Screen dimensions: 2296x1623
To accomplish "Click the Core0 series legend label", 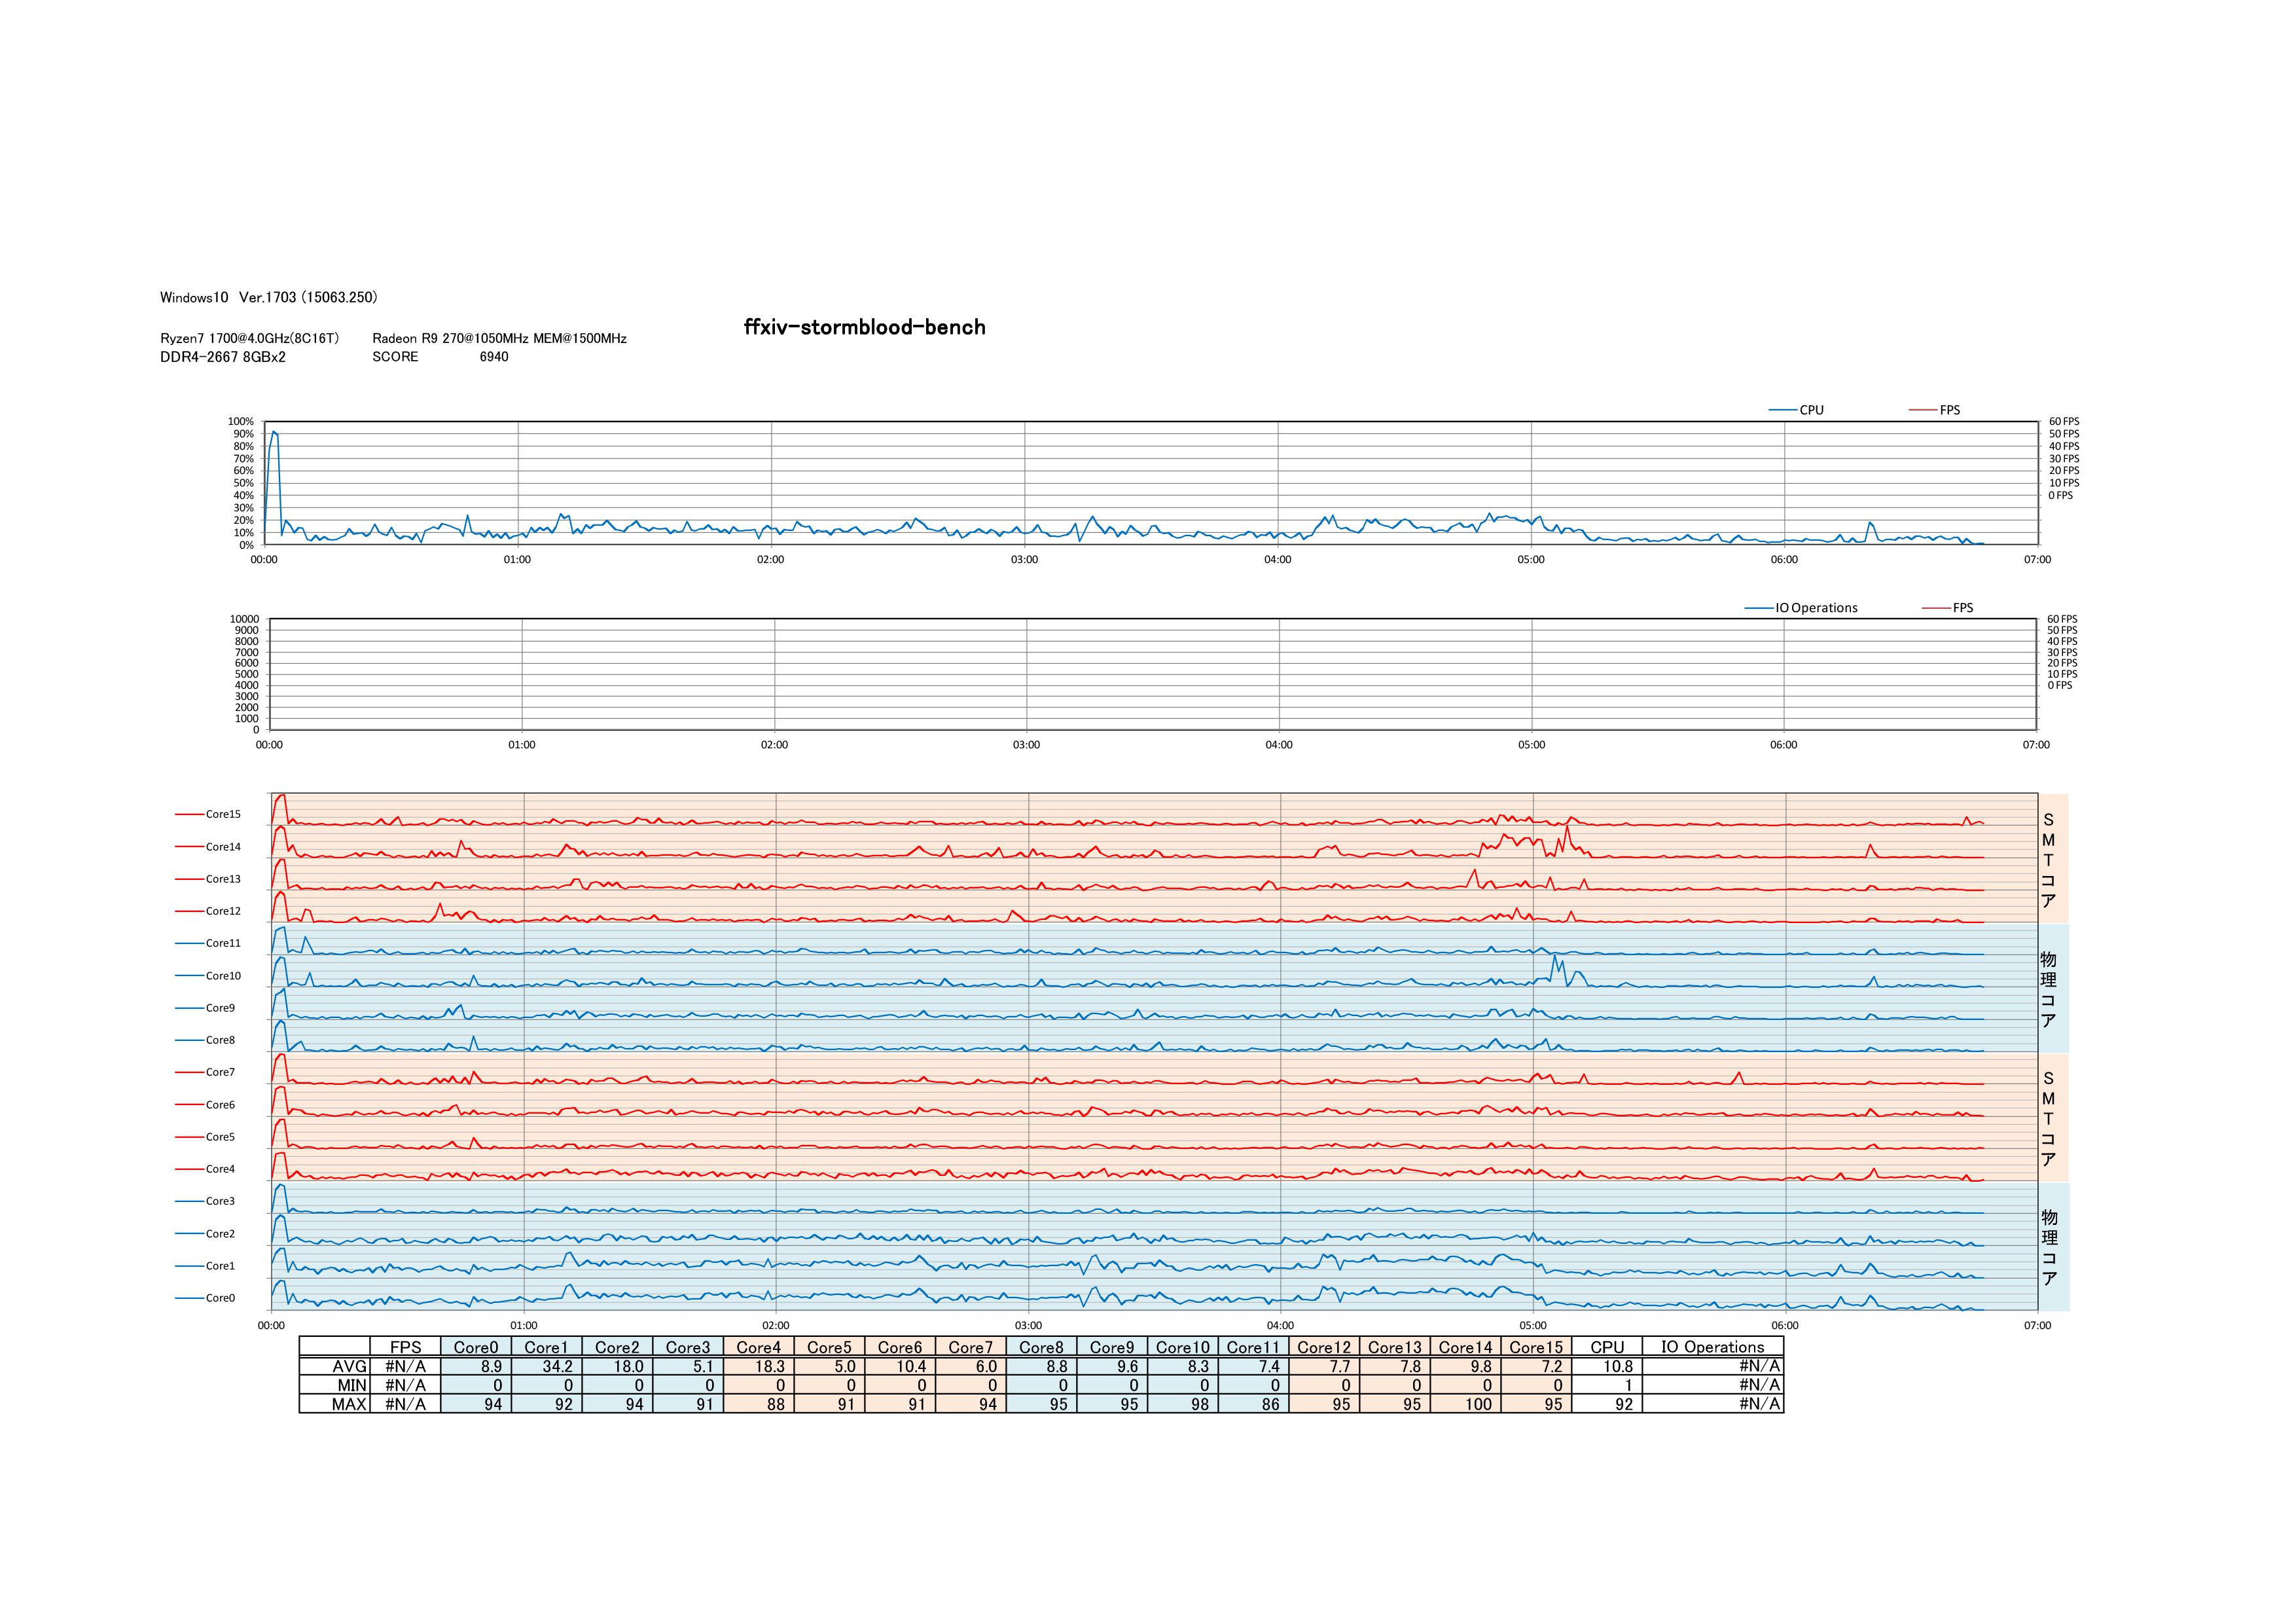I will click(220, 1298).
